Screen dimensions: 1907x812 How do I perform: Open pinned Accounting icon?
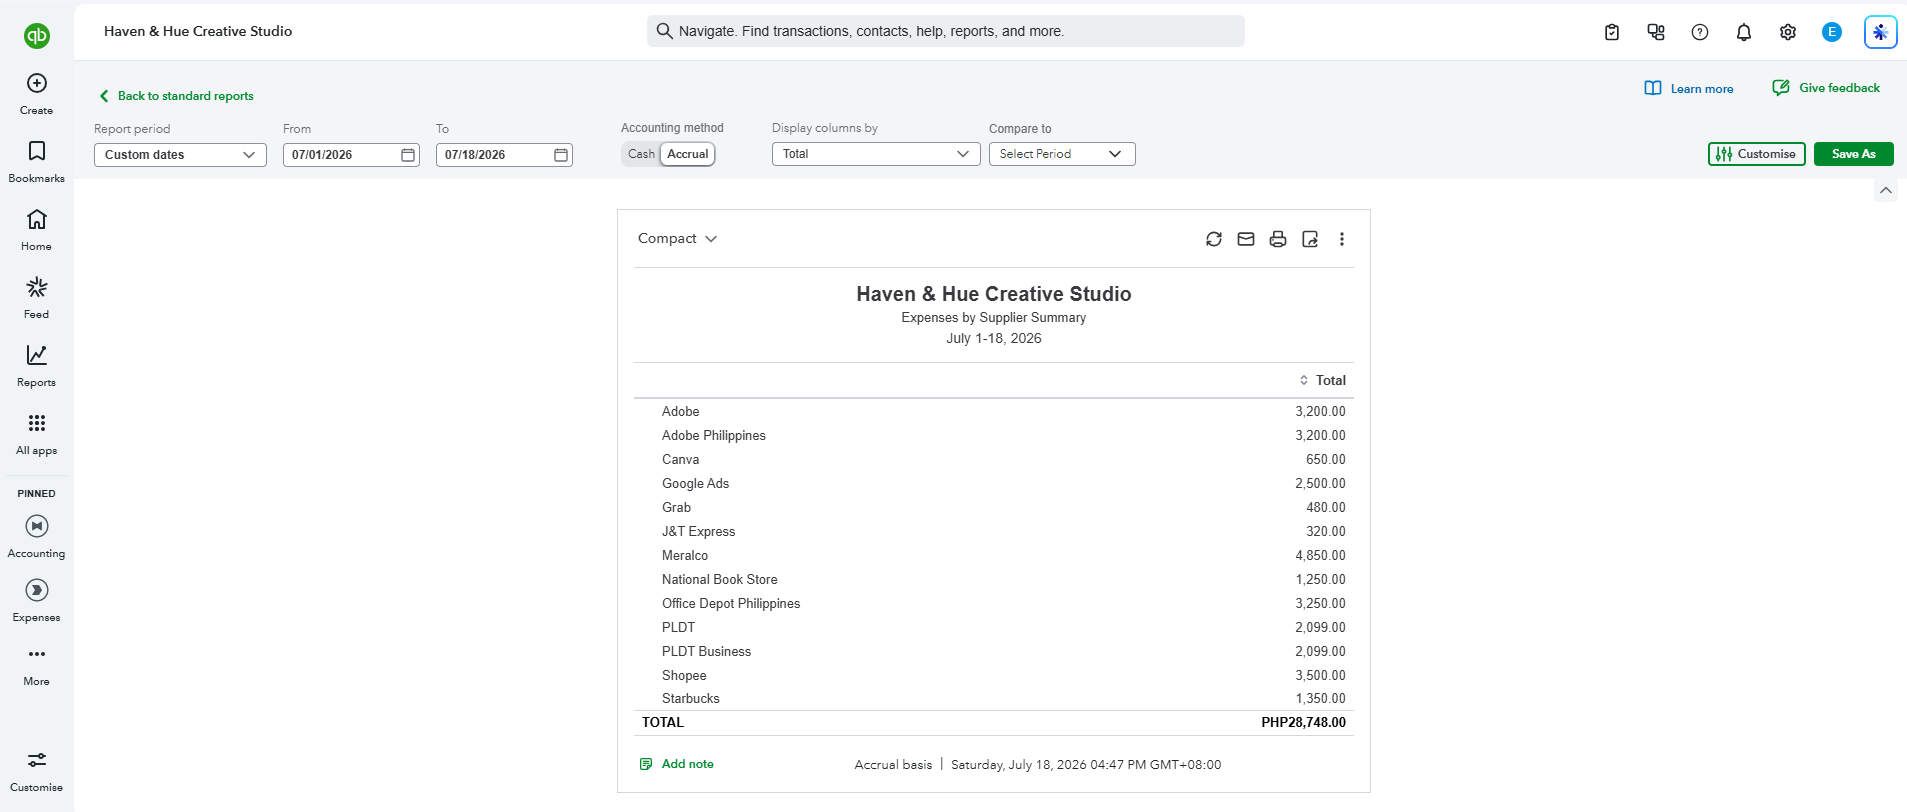[x=37, y=526]
